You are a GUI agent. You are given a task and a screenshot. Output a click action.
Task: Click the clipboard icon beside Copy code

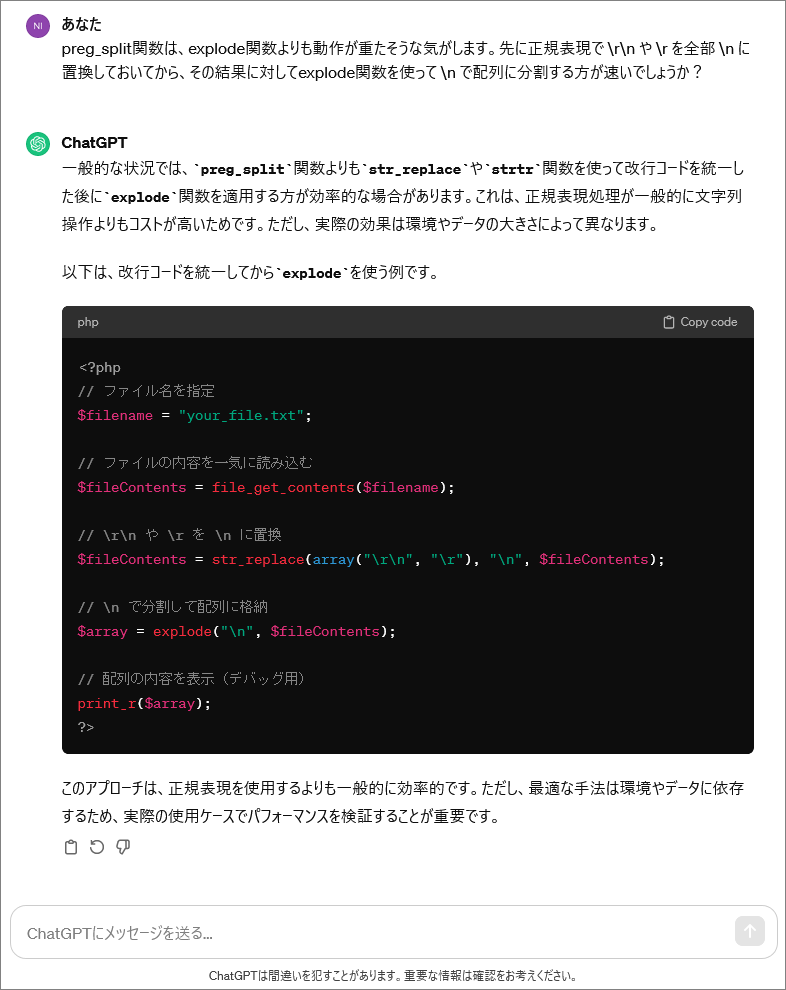click(x=669, y=322)
